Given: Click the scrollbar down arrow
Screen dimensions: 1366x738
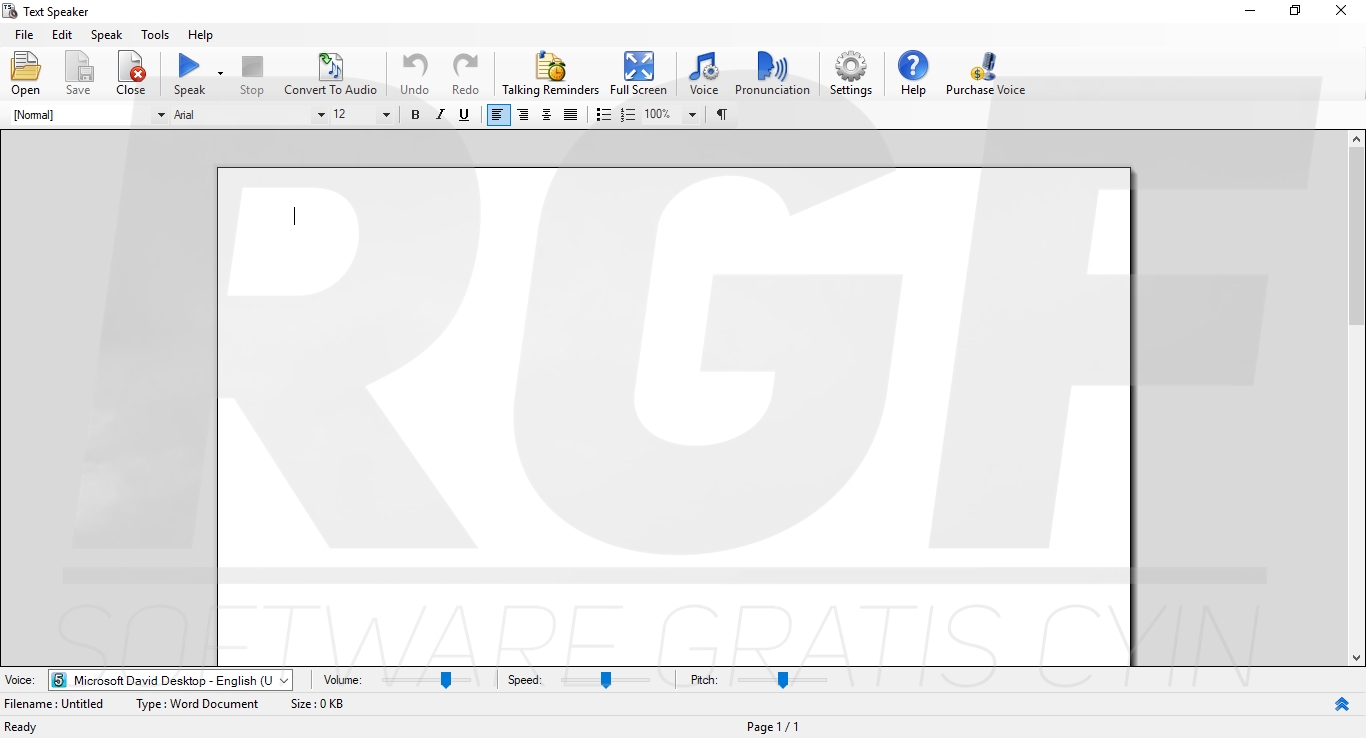Looking at the screenshot, I should [1357, 658].
